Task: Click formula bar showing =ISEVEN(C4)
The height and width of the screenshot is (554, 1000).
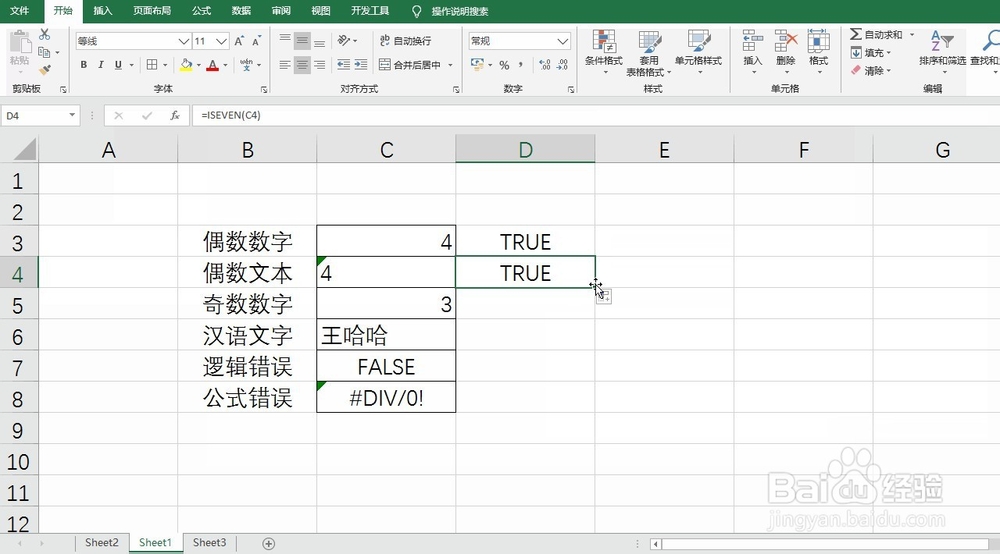Action: click(x=596, y=115)
